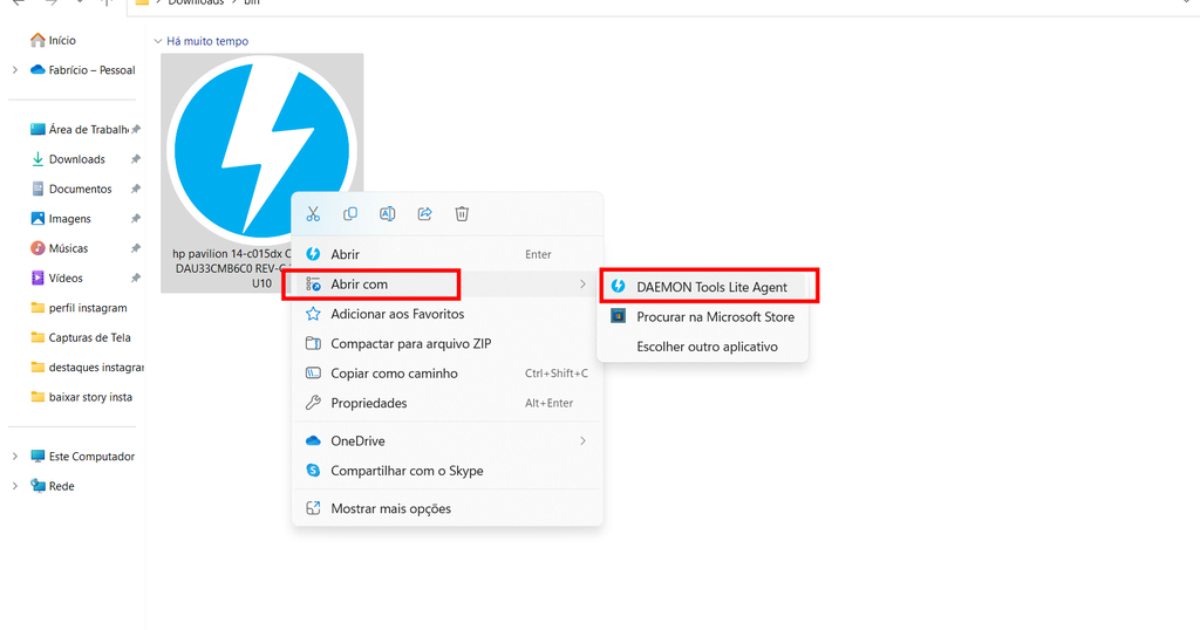Click the OneDrive cloud icon in the menu

pos(313,440)
